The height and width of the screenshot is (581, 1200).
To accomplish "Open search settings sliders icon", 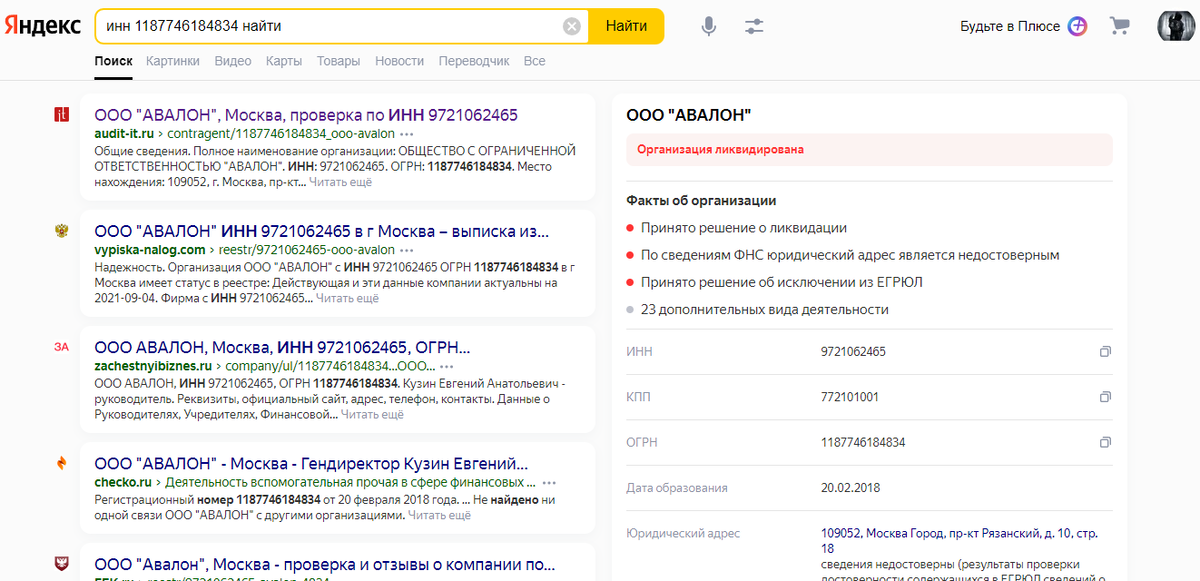I will (754, 27).
